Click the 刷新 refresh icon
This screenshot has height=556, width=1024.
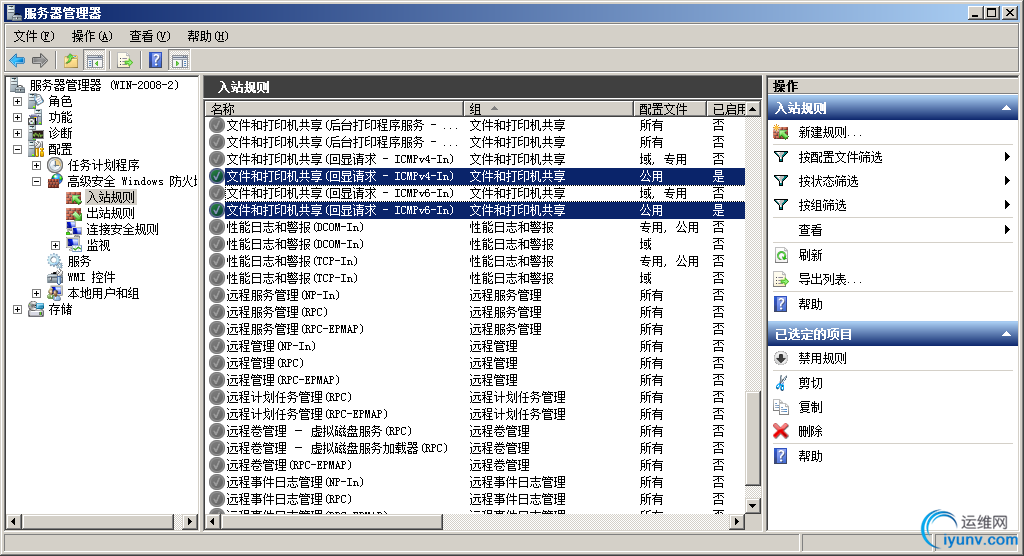pyautogui.click(x=781, y=255)
